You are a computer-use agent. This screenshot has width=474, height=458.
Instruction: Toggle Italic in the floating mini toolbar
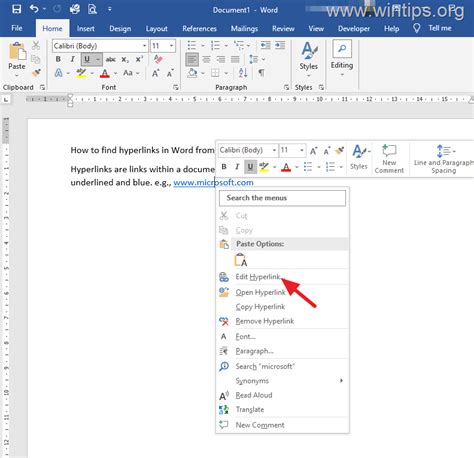click(237, 167)
